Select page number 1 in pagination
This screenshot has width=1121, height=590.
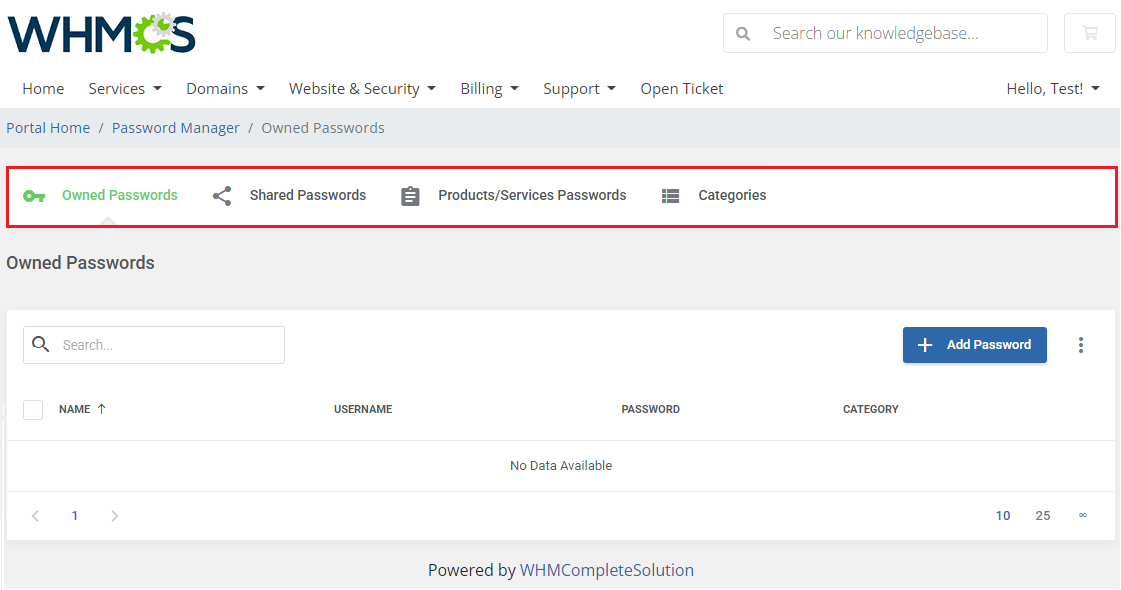74,516
